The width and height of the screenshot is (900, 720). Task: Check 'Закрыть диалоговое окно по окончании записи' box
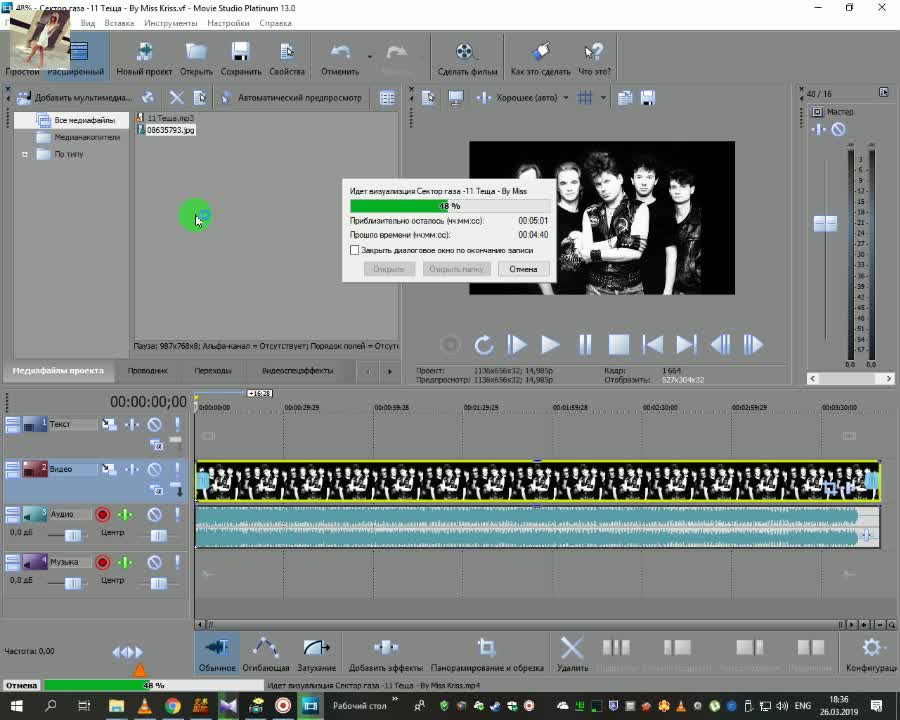354,250
